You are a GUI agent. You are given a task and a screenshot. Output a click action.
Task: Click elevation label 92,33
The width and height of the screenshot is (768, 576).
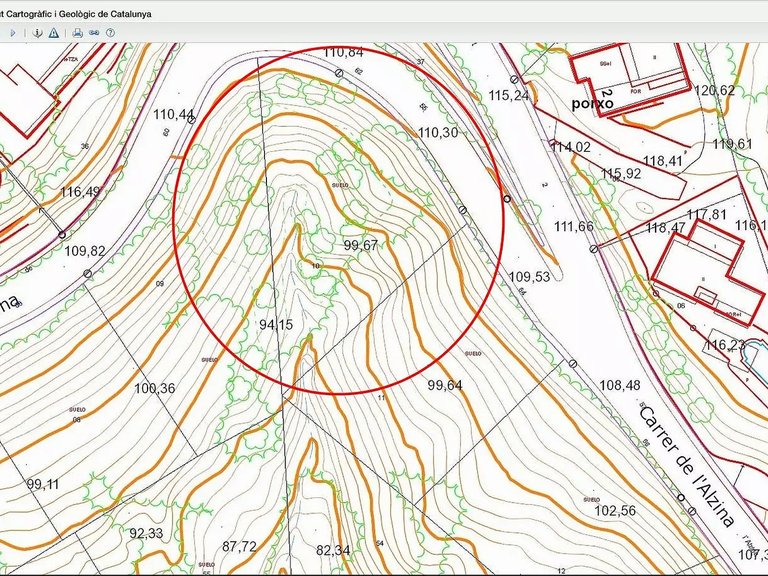146,533
